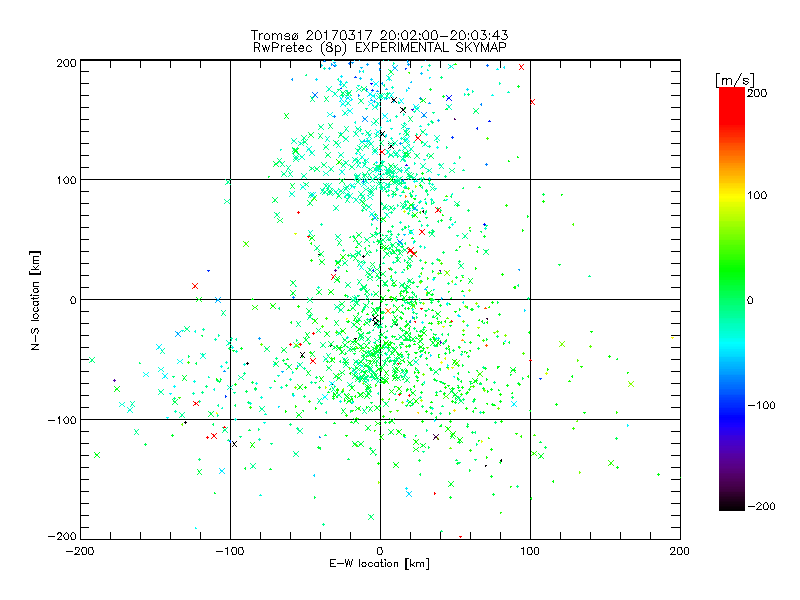The height and width of the screenshot is (600, 800).
Task: Click the 'E-W location [km]' axis label
Action: 379,564
